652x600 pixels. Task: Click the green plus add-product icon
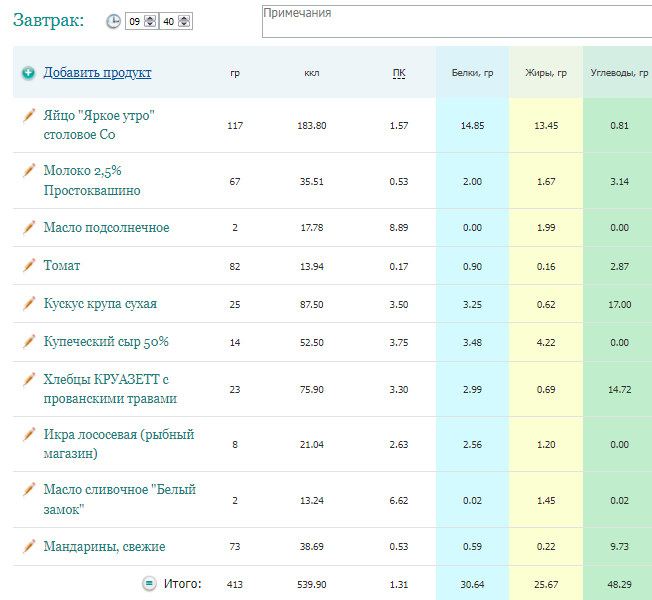coord(28,73)
